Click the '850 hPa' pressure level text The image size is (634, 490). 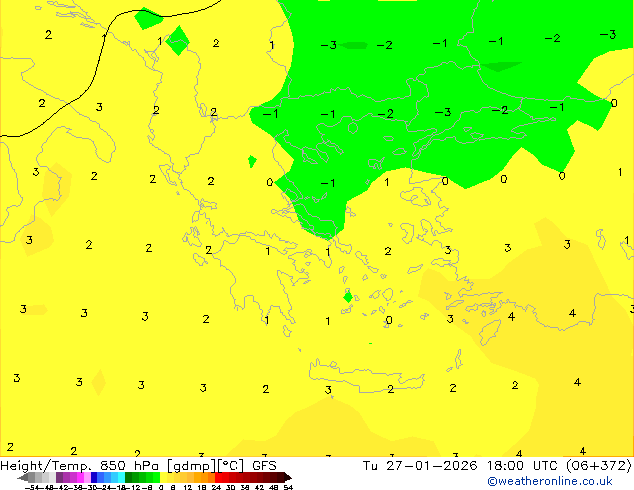coord(129,466)
